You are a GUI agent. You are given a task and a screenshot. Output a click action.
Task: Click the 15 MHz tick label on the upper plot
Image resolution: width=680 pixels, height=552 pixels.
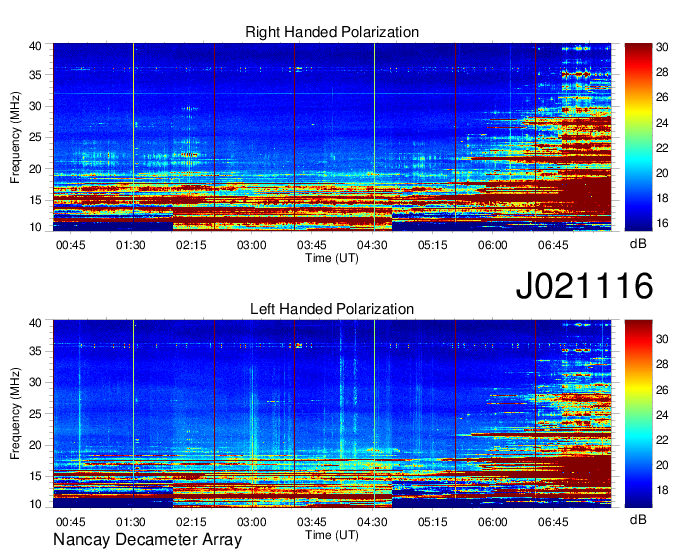pyautogui.click(x=35, y=200)
